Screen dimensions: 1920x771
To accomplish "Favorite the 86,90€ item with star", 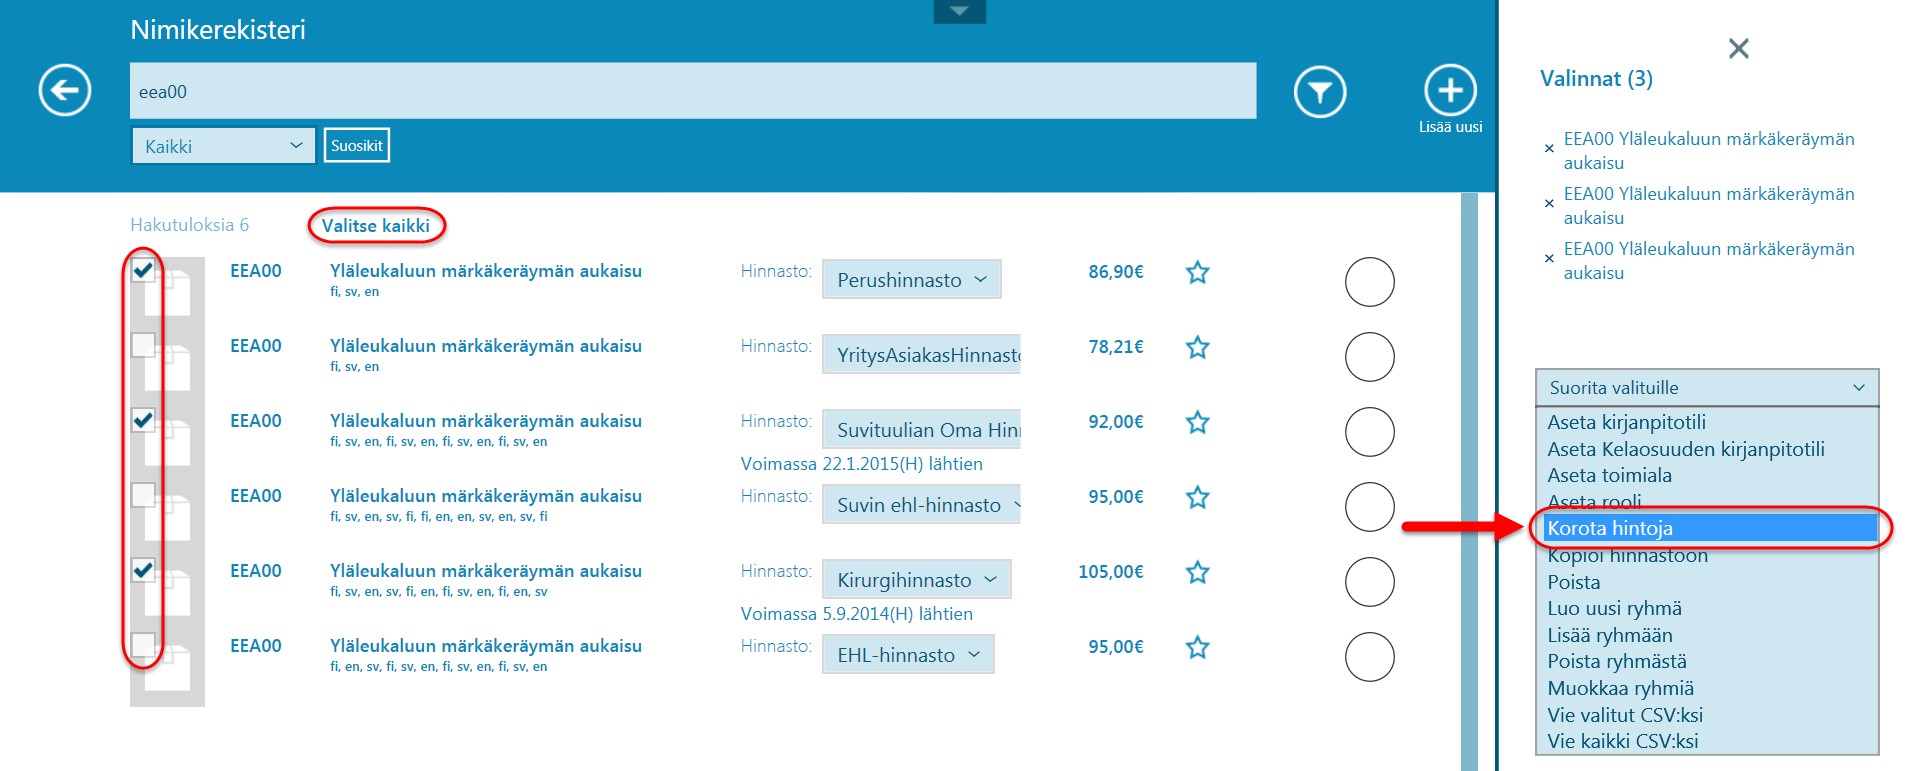I will 1197,272.
